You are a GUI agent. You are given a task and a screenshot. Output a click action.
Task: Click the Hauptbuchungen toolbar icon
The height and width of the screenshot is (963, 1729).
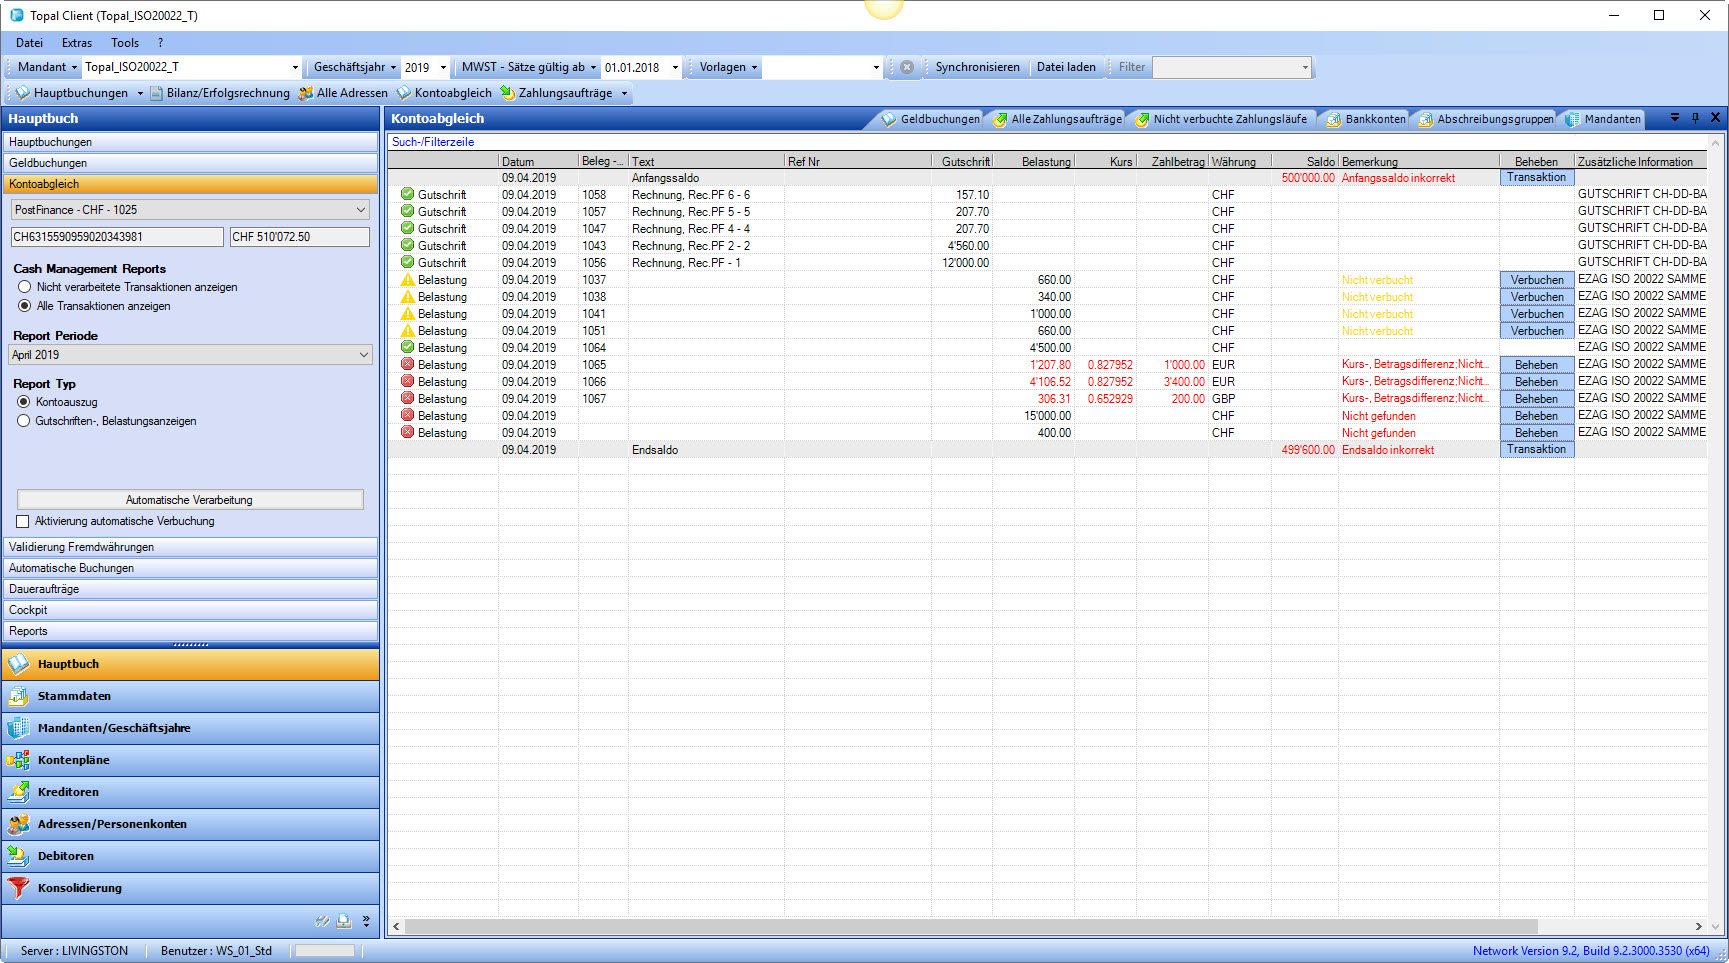tap(22, 93)
